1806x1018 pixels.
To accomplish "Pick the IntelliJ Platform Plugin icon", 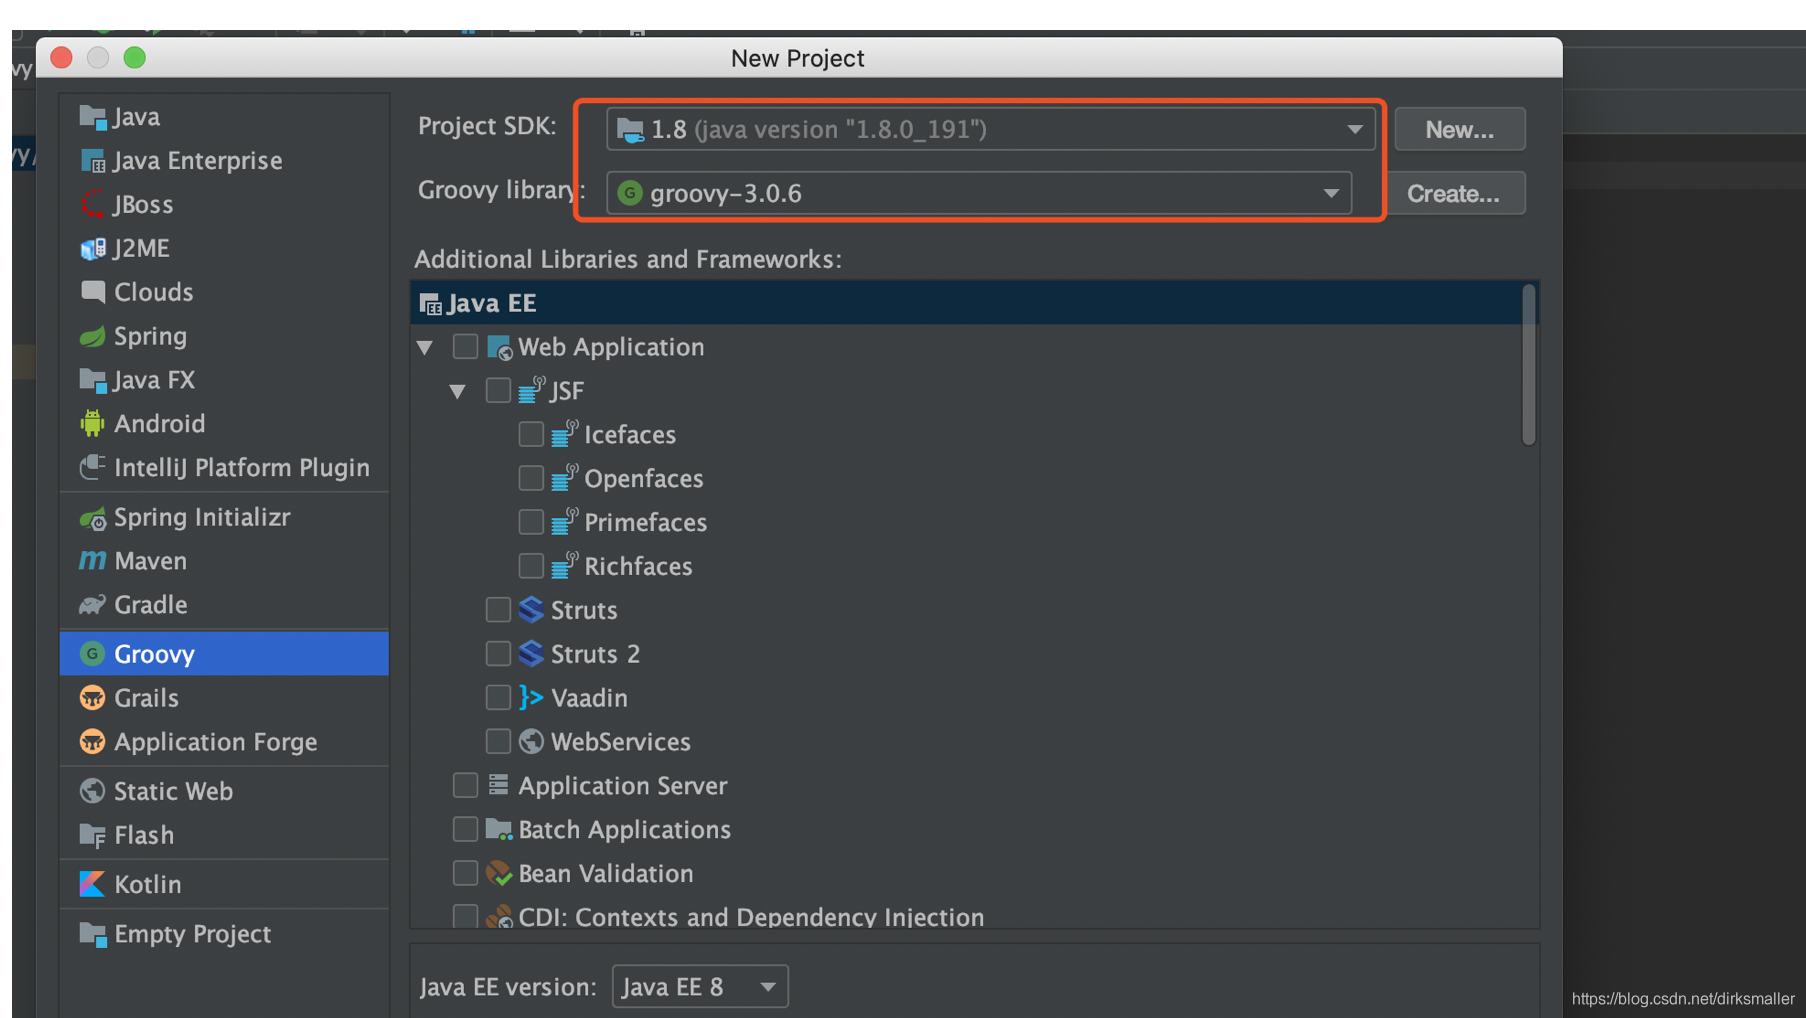I will pyautogui.click(x=92, y=468).
